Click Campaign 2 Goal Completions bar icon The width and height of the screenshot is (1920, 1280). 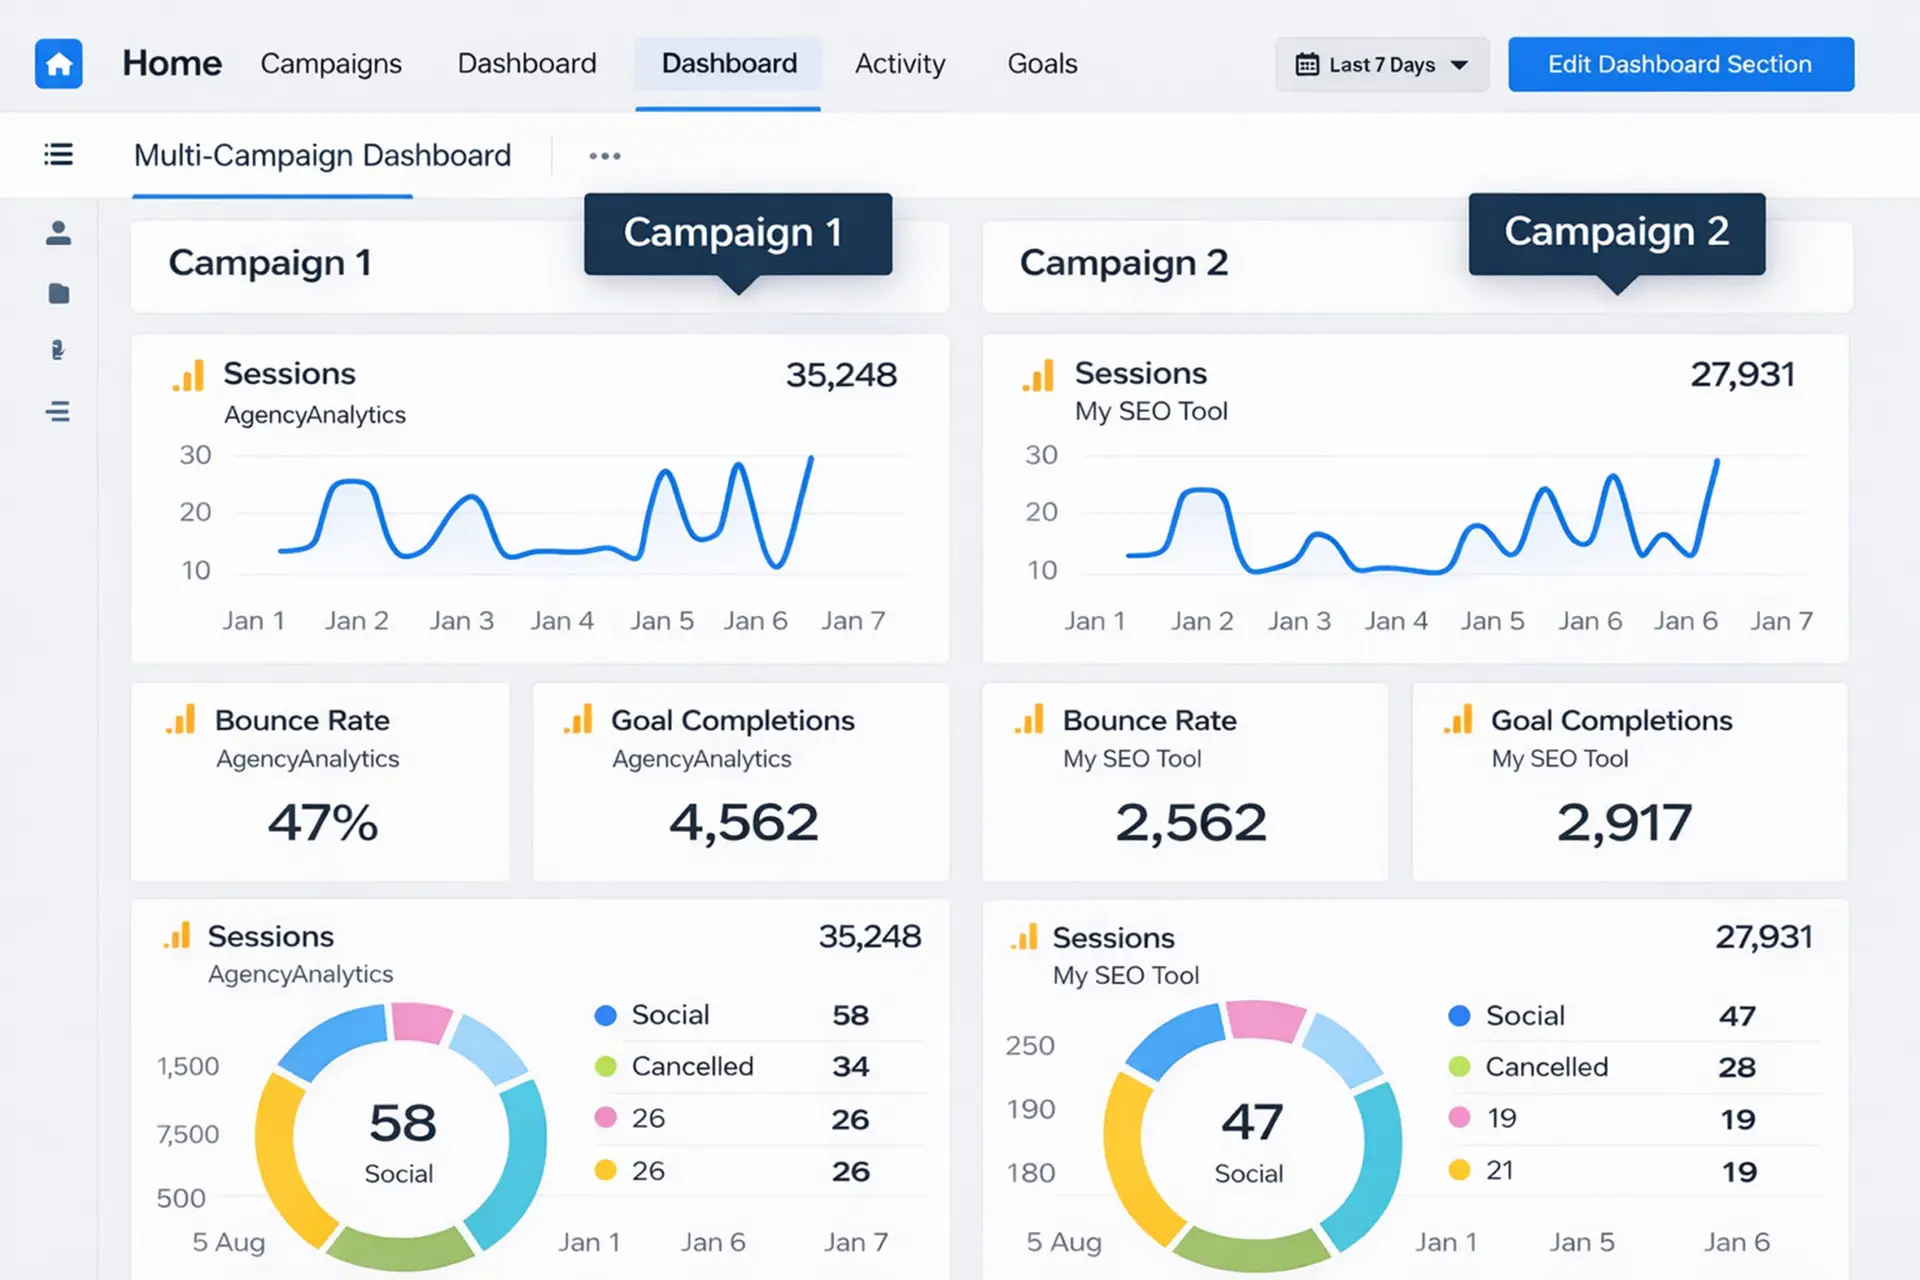click(1458, 720)
